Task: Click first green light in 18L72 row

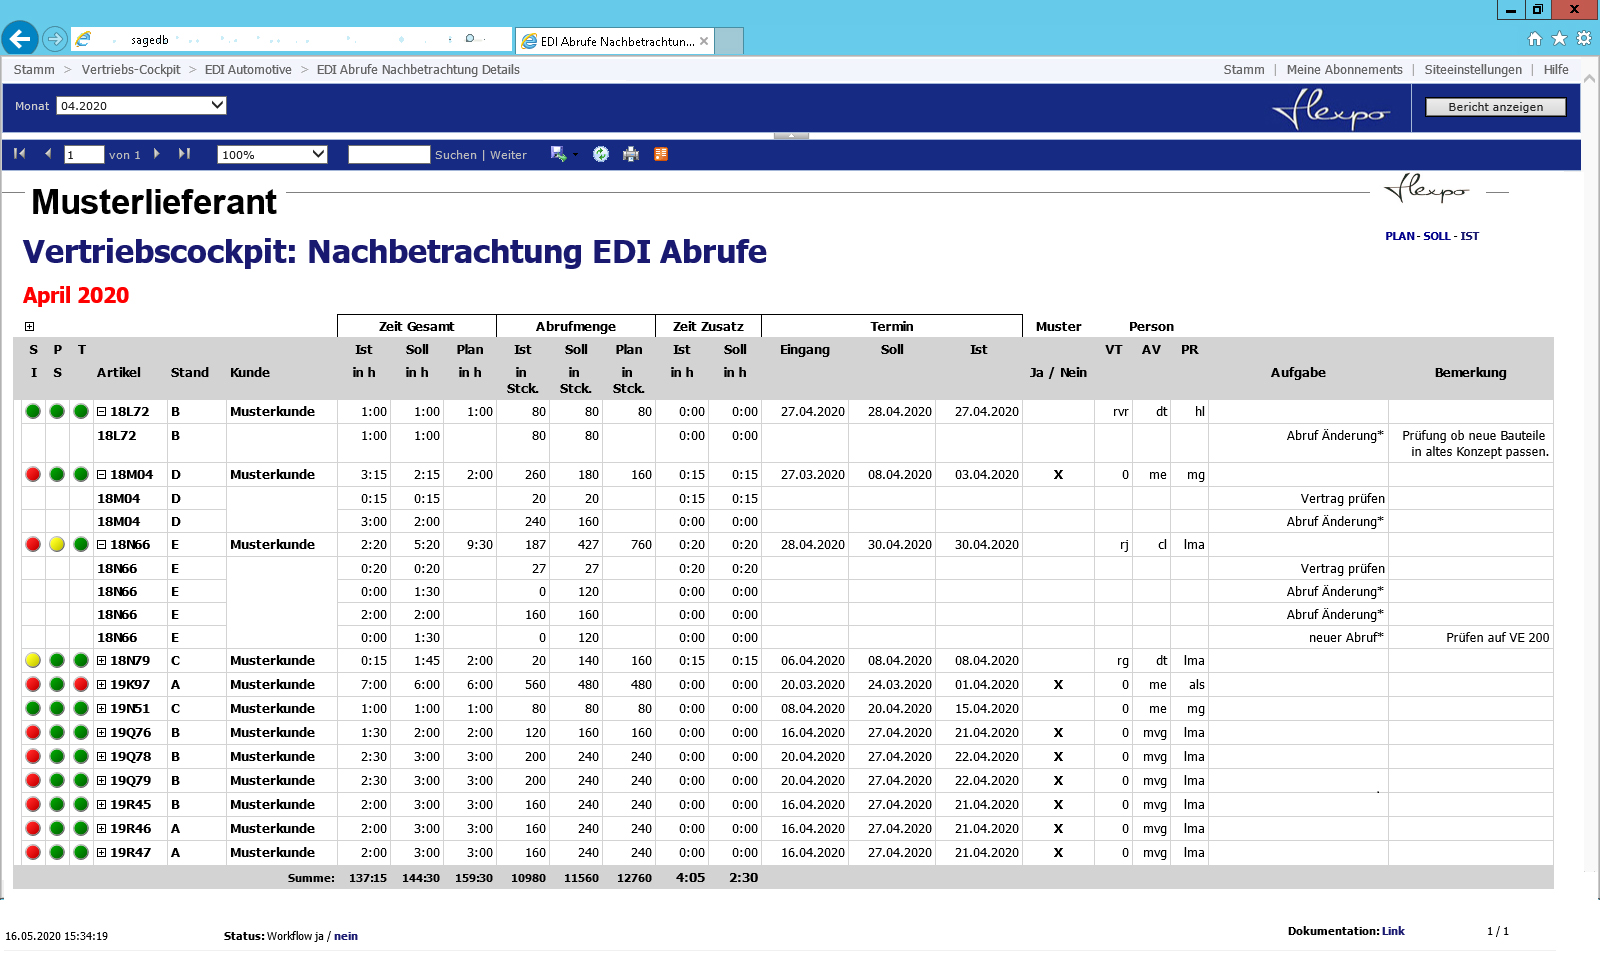Action: tap(33, 411)
